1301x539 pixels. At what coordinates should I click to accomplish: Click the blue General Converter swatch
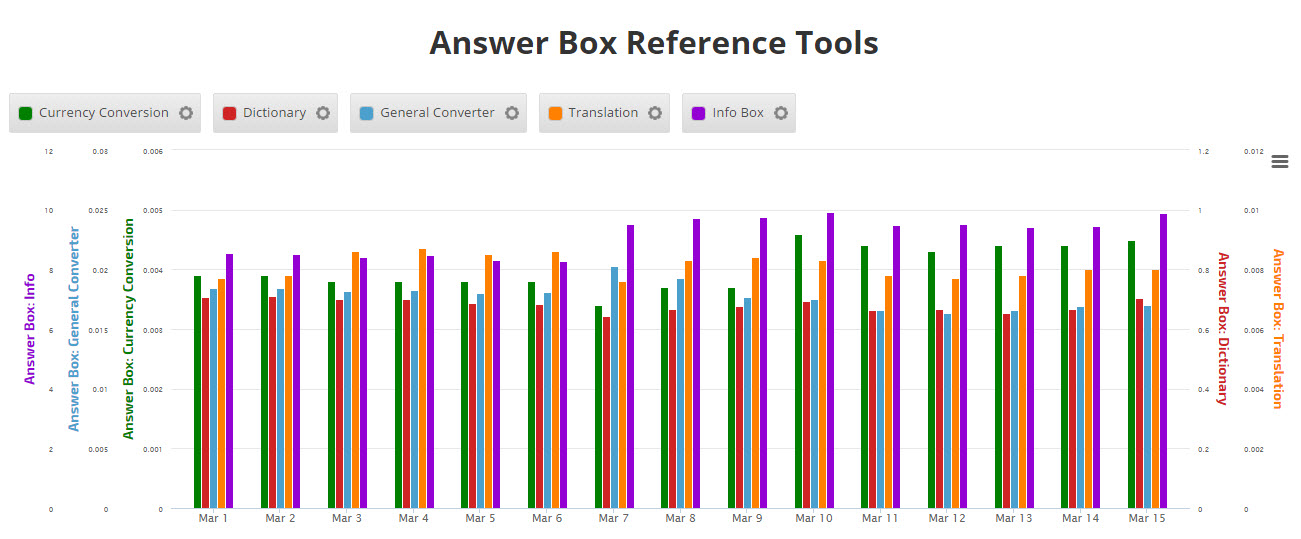point(367,113)
